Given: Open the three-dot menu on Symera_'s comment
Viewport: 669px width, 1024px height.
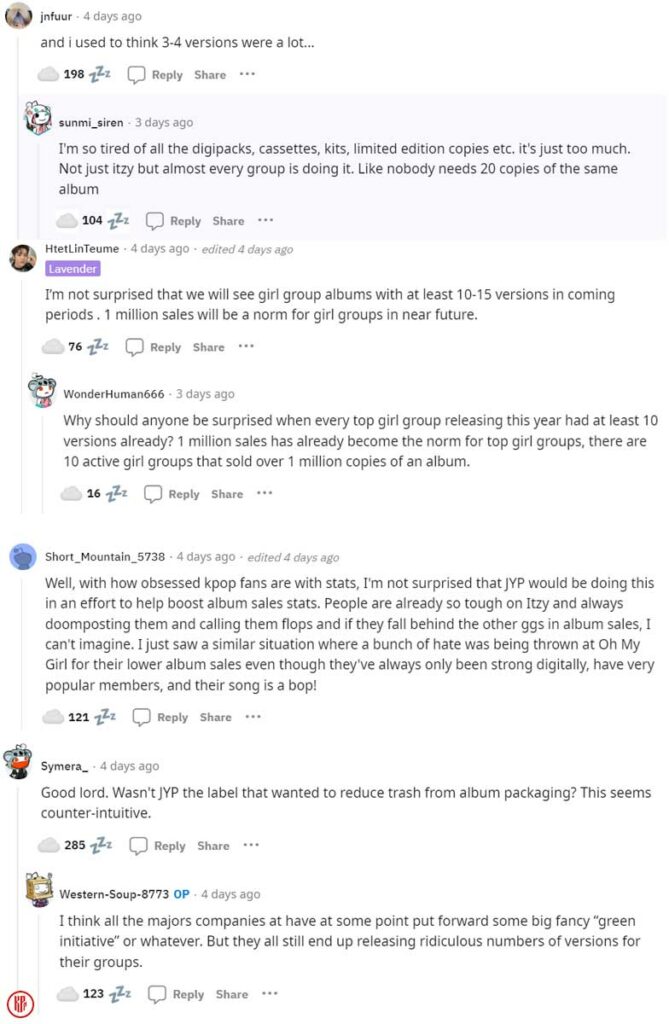Looking at the screenshot, I should pyautogui.click(x=249, y=845).
